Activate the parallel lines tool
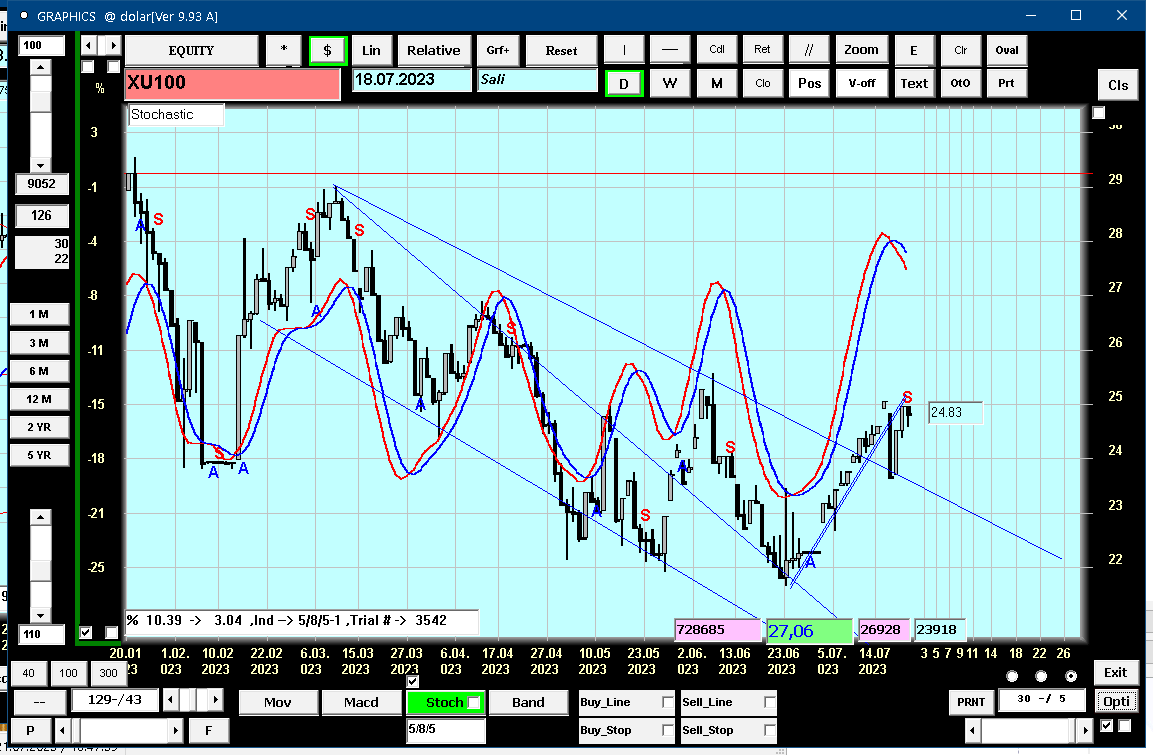The image size is (1153, 755). (x=808, y=51)
